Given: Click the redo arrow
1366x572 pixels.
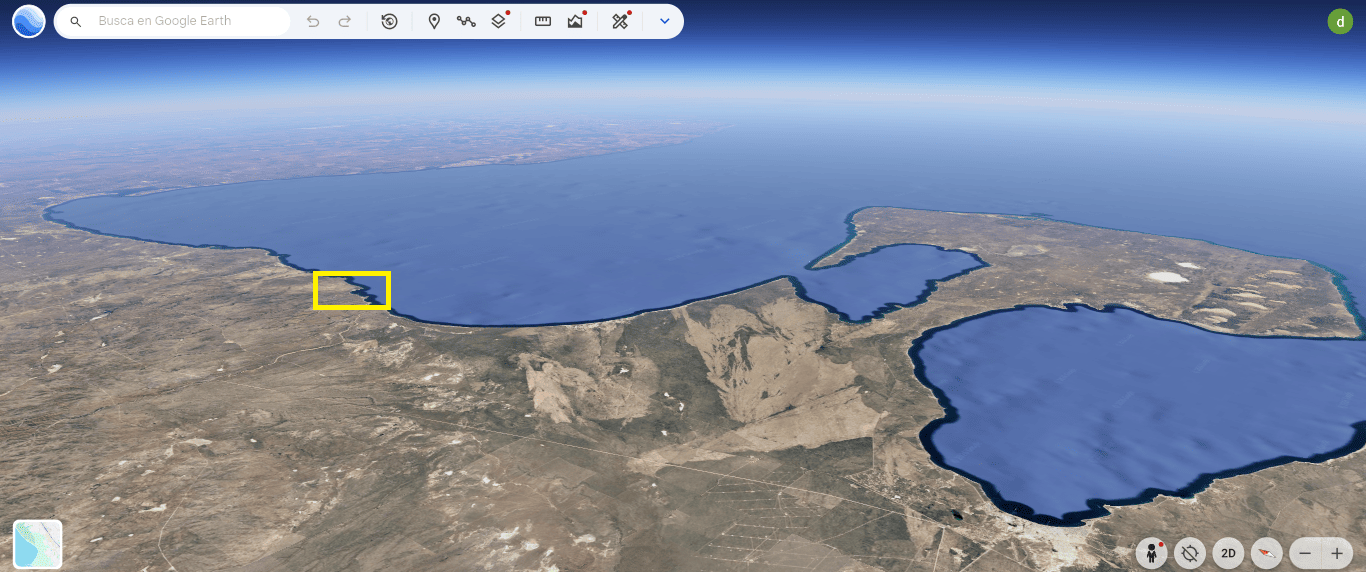Looking at the screenshot, I should click(x=345, y=21).
